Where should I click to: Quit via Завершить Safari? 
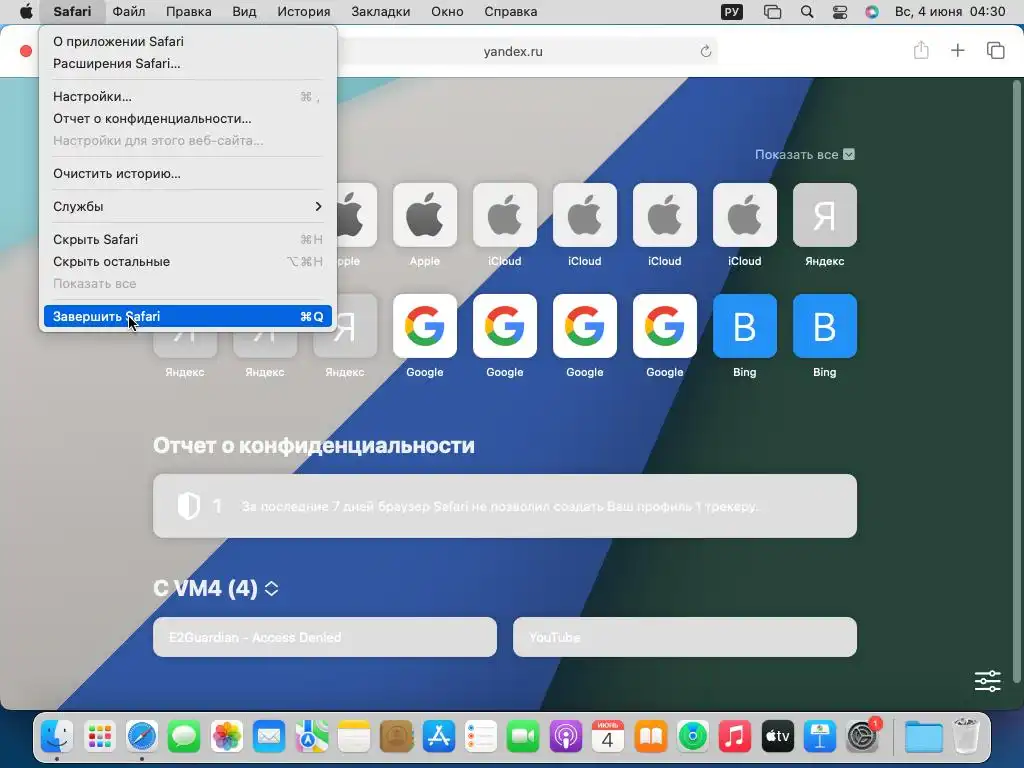coord(188,317)
